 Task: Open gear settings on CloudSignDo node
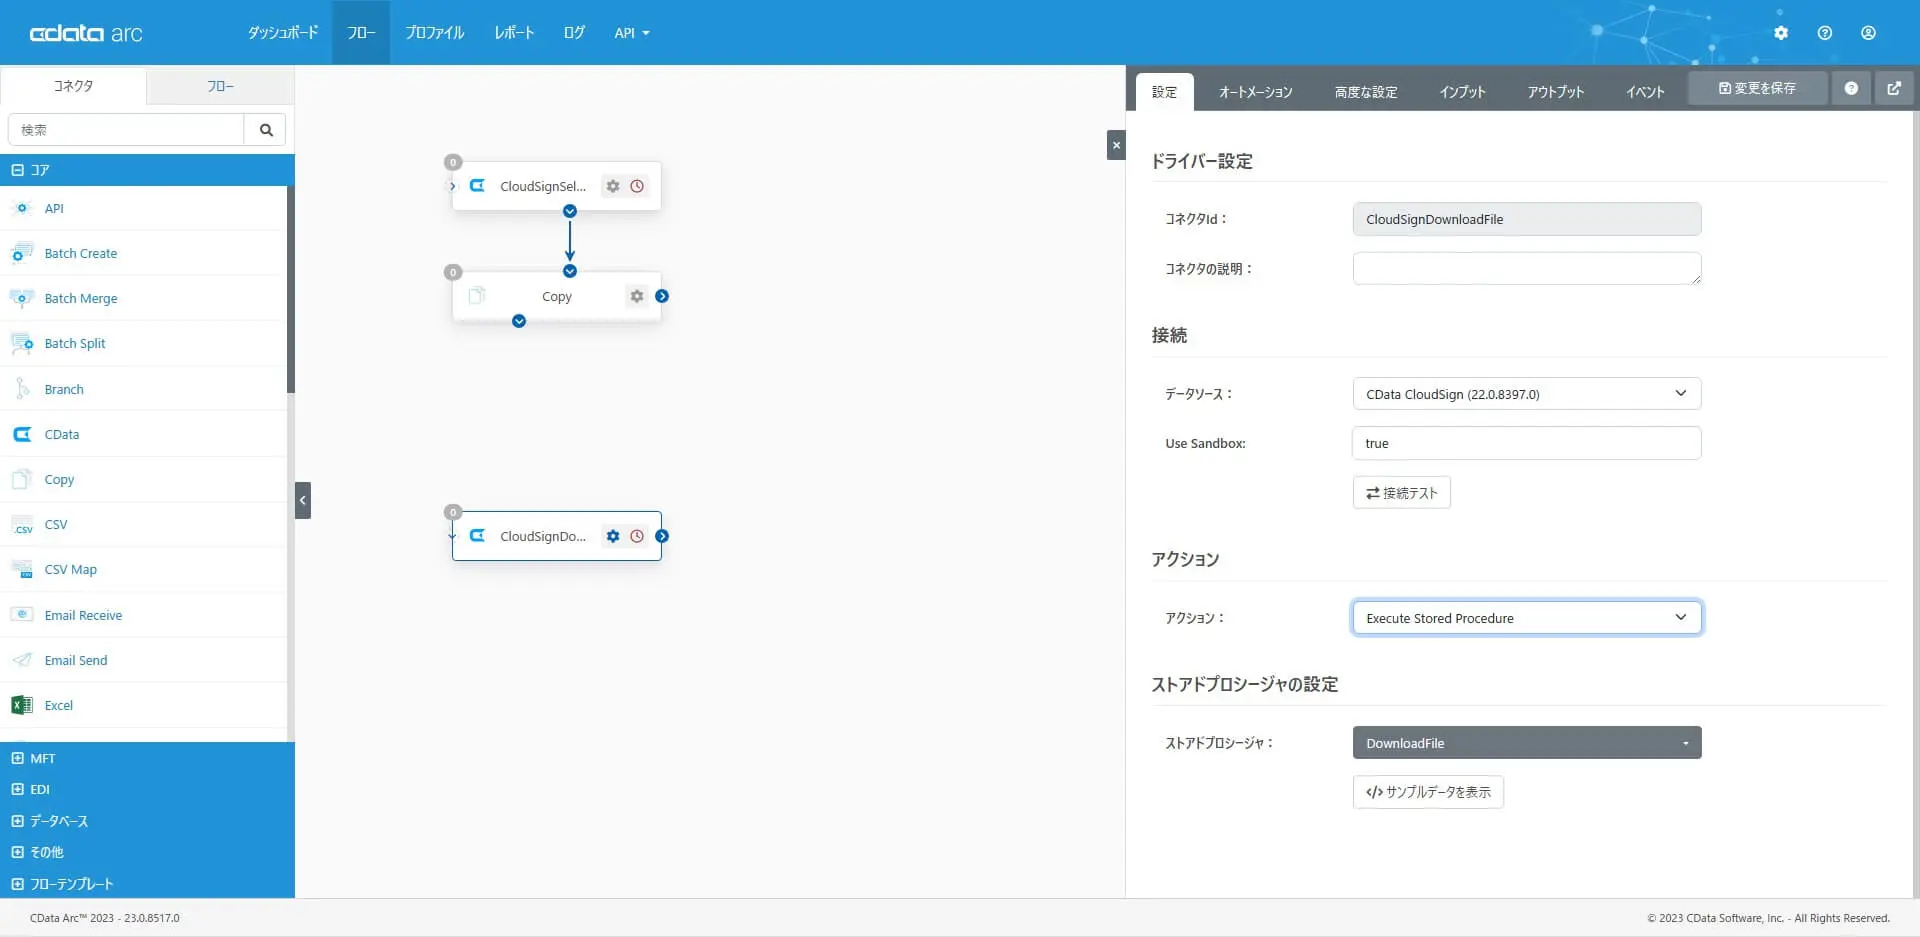click(613, 536)
